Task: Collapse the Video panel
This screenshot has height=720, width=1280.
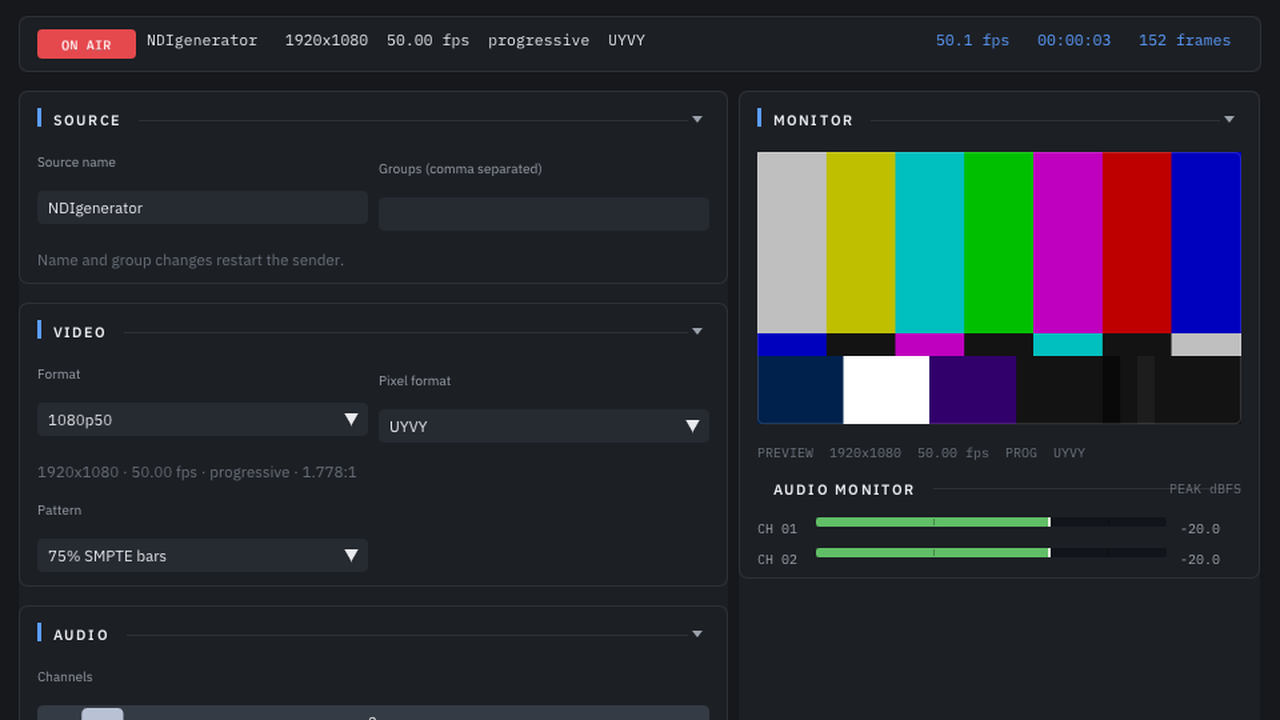Action: point(697,332)
